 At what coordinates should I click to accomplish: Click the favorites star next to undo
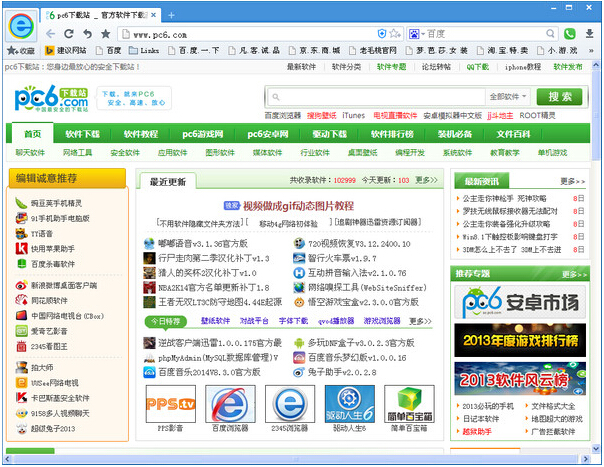click(x=106, y=34)
